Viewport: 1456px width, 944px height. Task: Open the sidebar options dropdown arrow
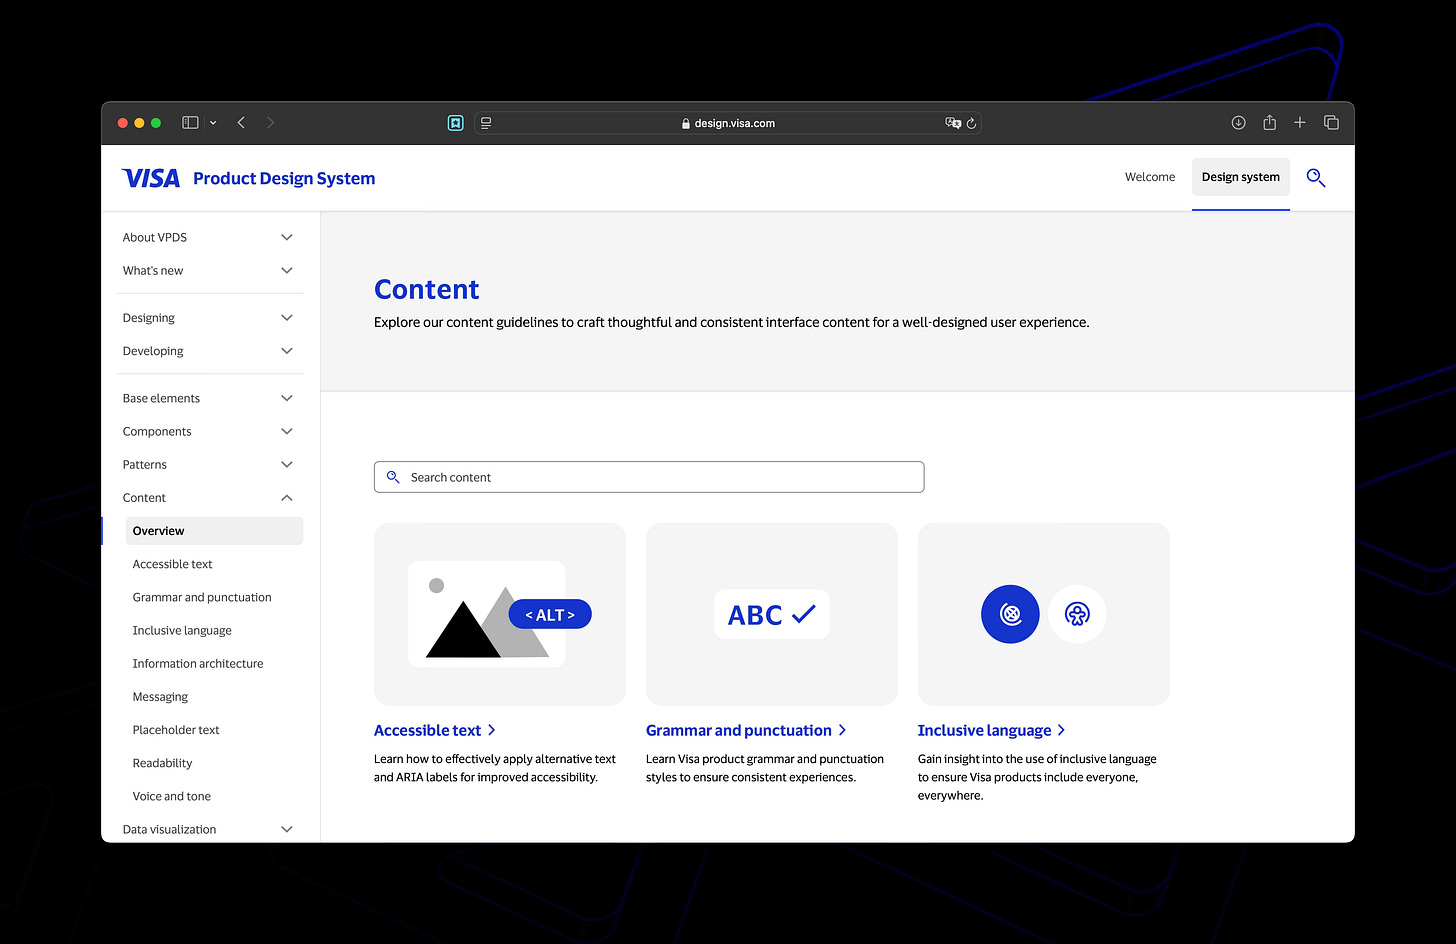pos(213,123)
